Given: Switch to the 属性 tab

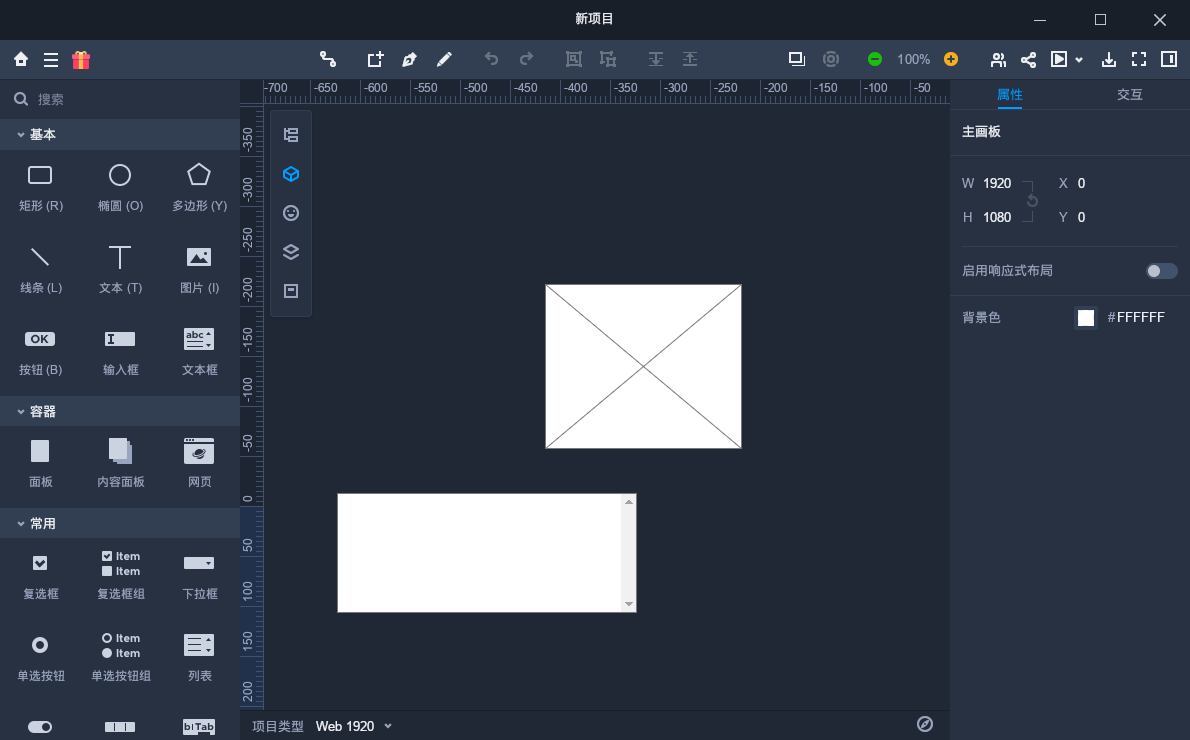Looking at the screenshot, I should [1009, 95].
